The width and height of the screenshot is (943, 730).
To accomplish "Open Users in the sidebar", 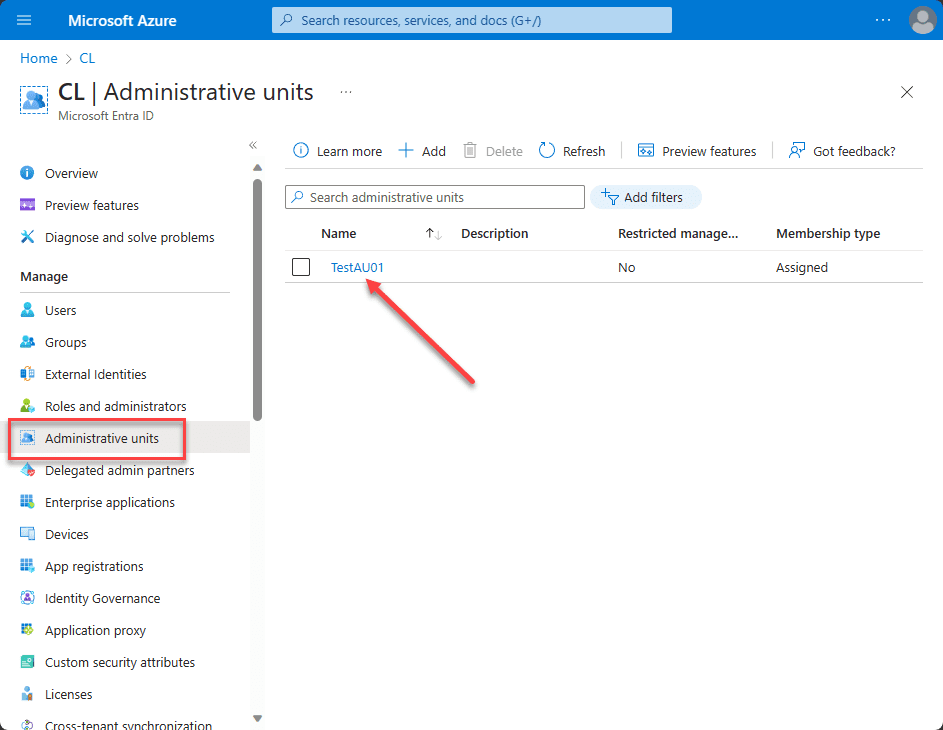I will 61,310.
